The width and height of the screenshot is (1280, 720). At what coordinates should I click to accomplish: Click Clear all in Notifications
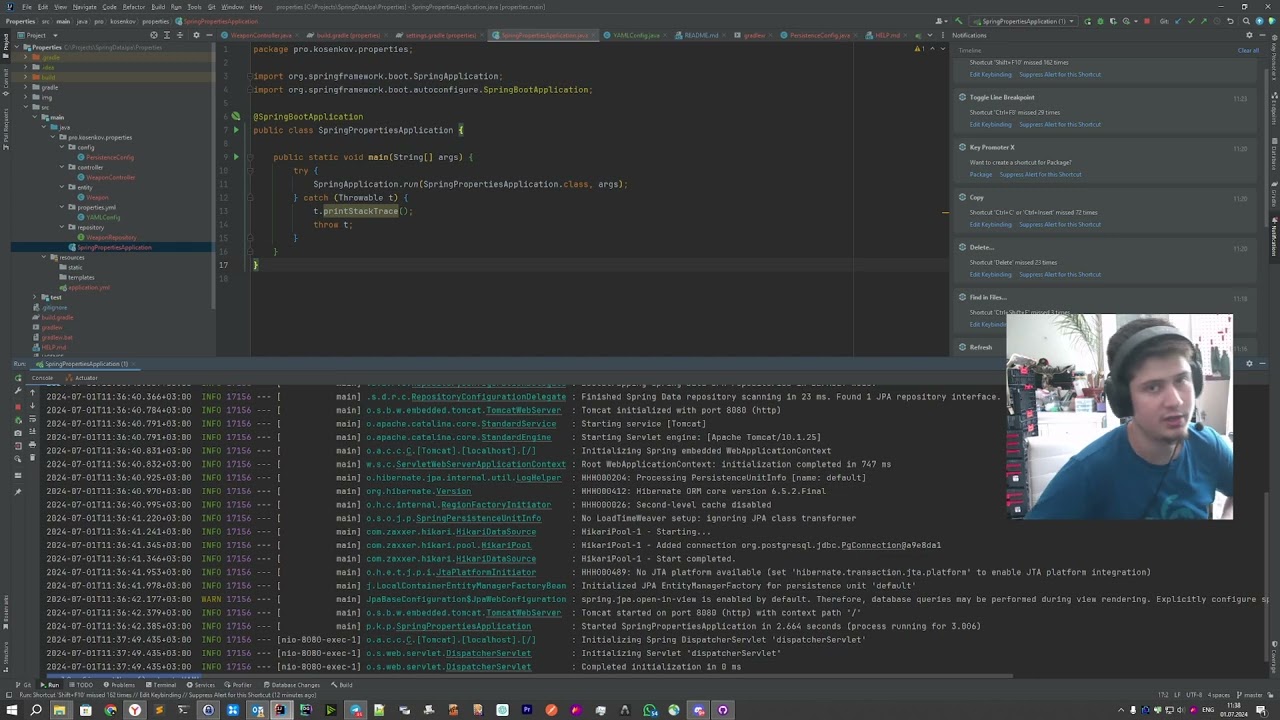[x=1247, y=50]
